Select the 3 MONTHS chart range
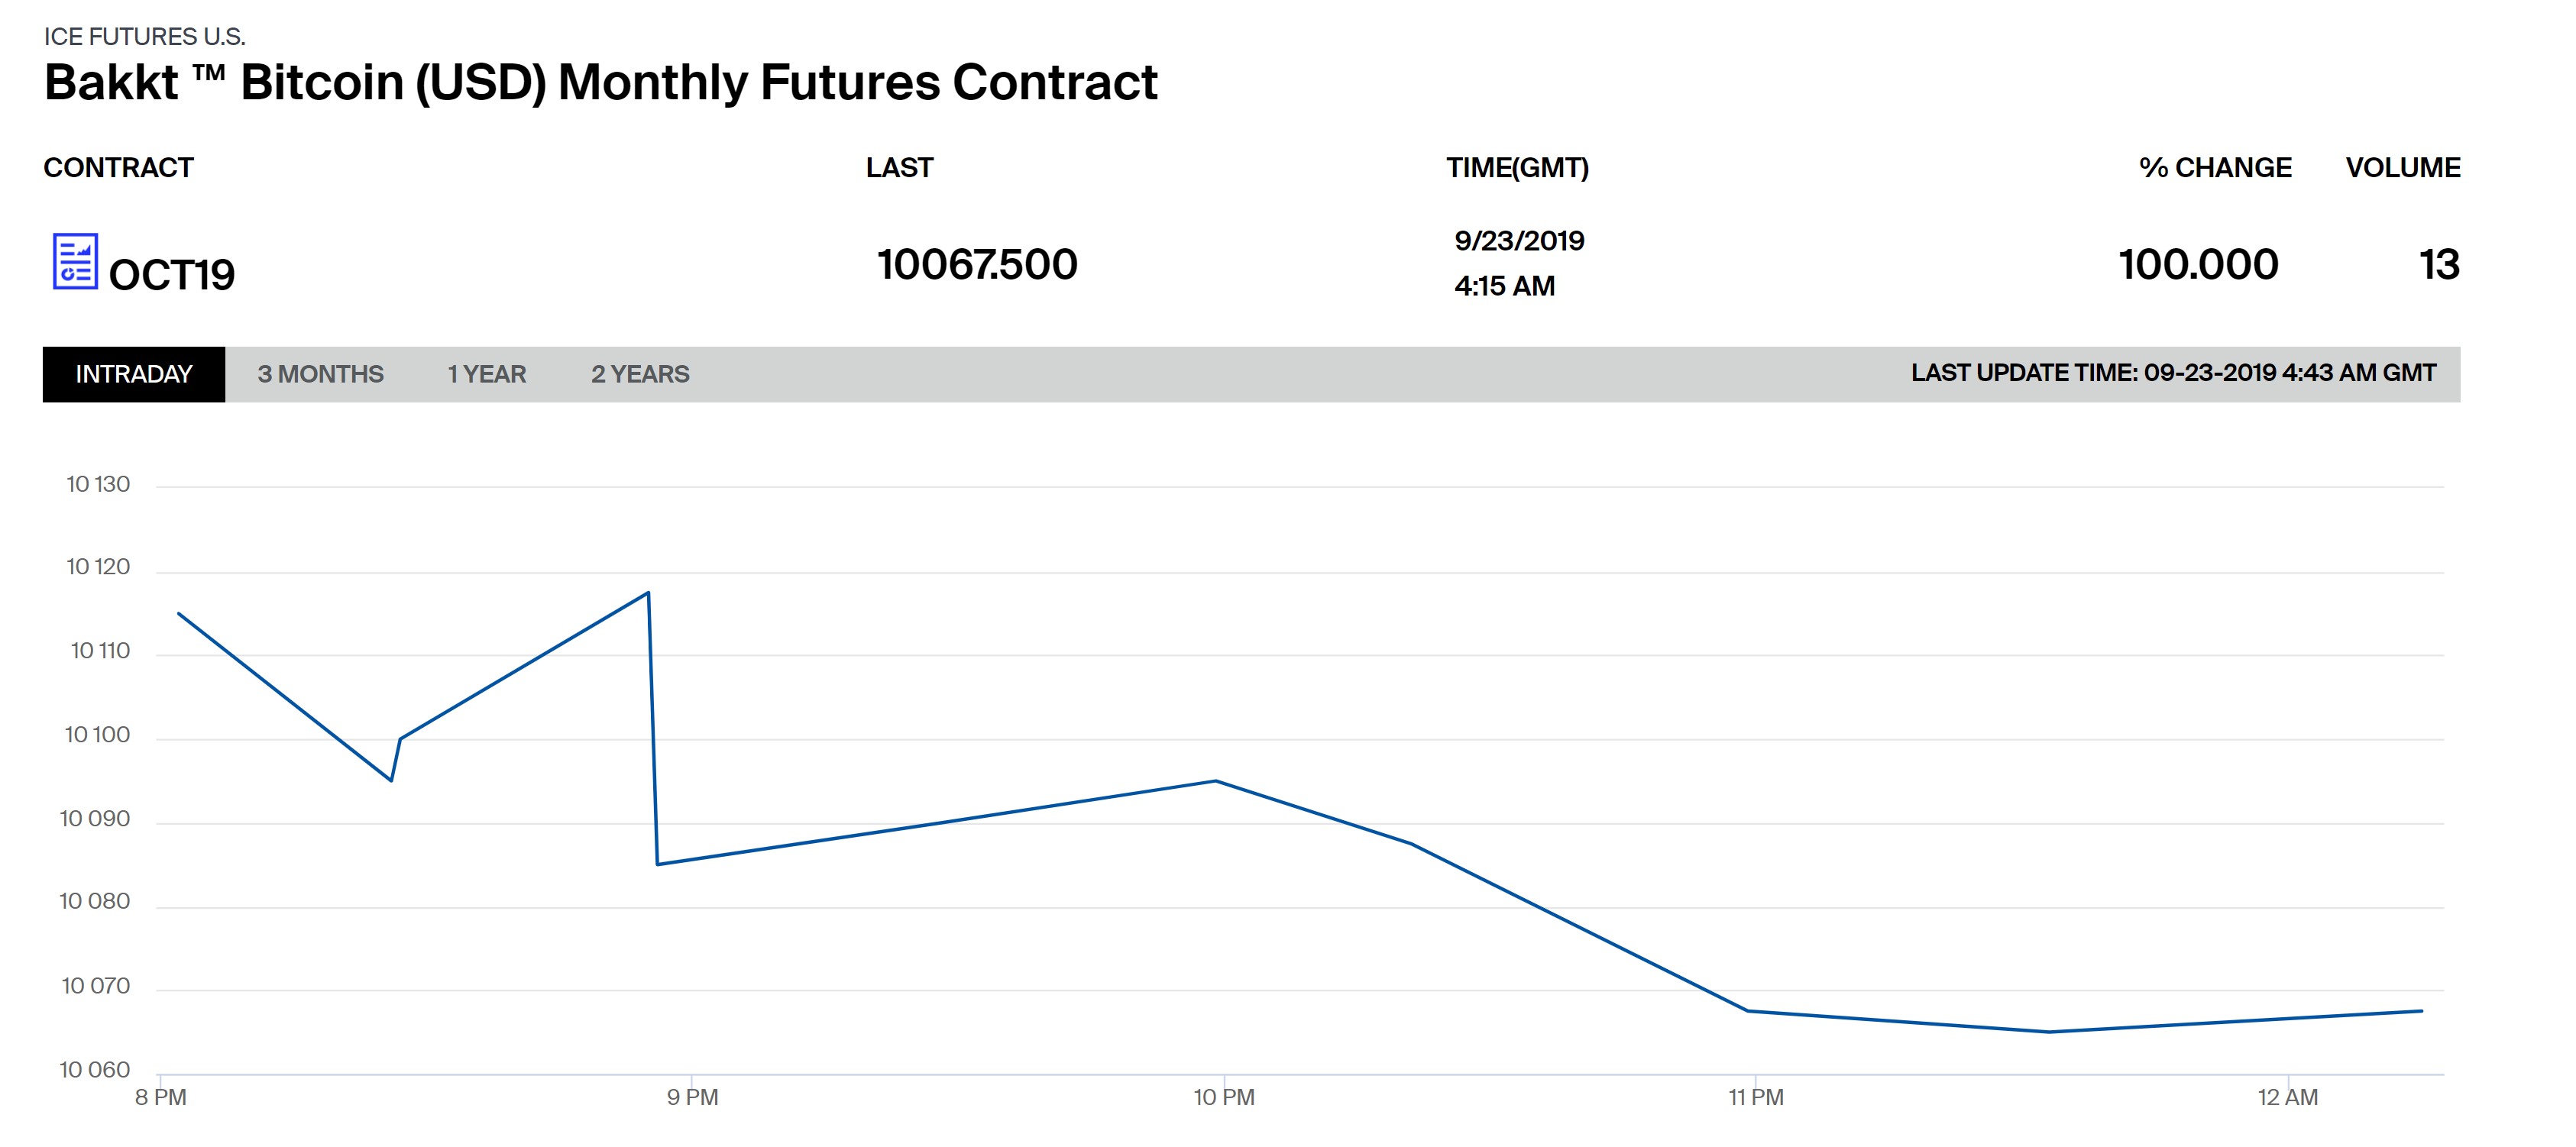2576x1147 pixels. (320, 374)
